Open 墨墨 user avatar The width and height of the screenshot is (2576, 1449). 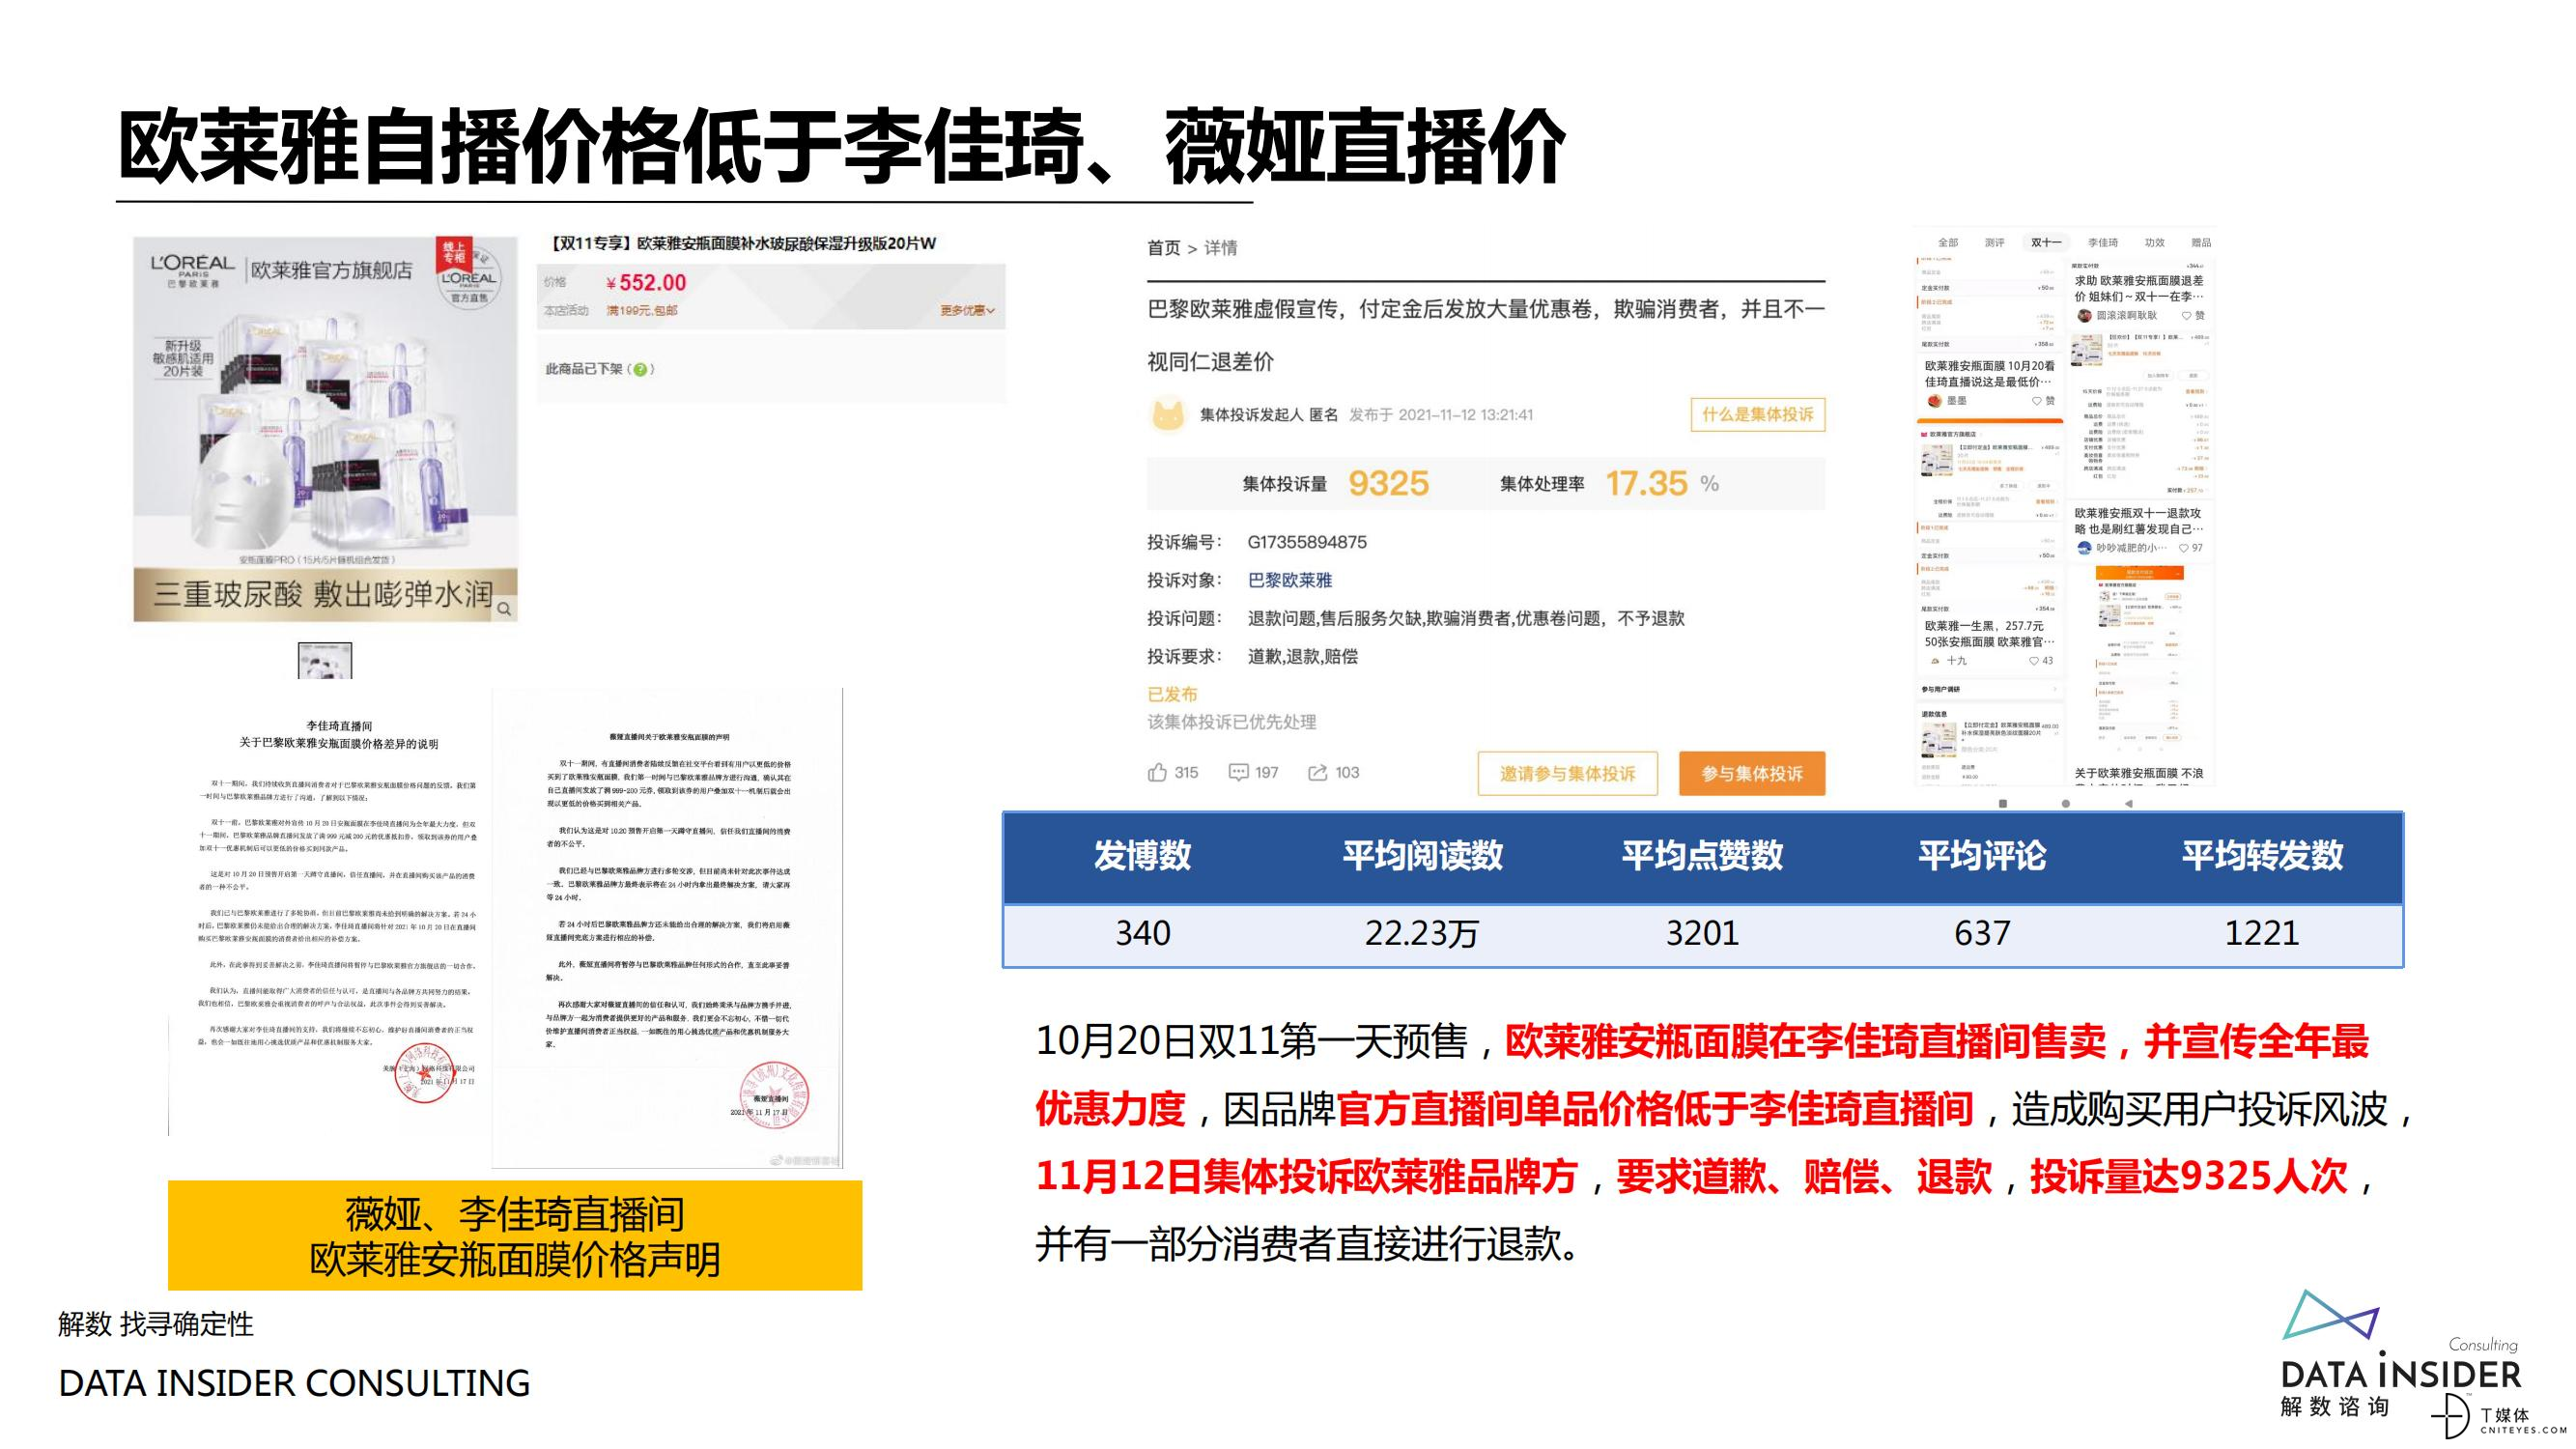point(1935,401)
